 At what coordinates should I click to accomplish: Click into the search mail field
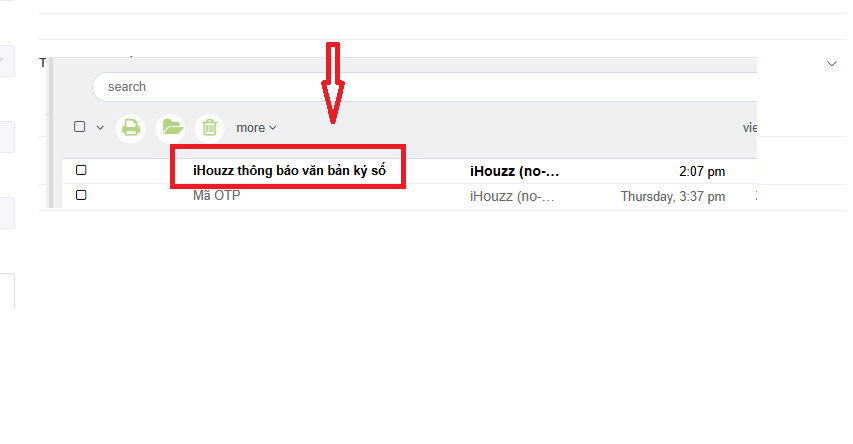424,87
